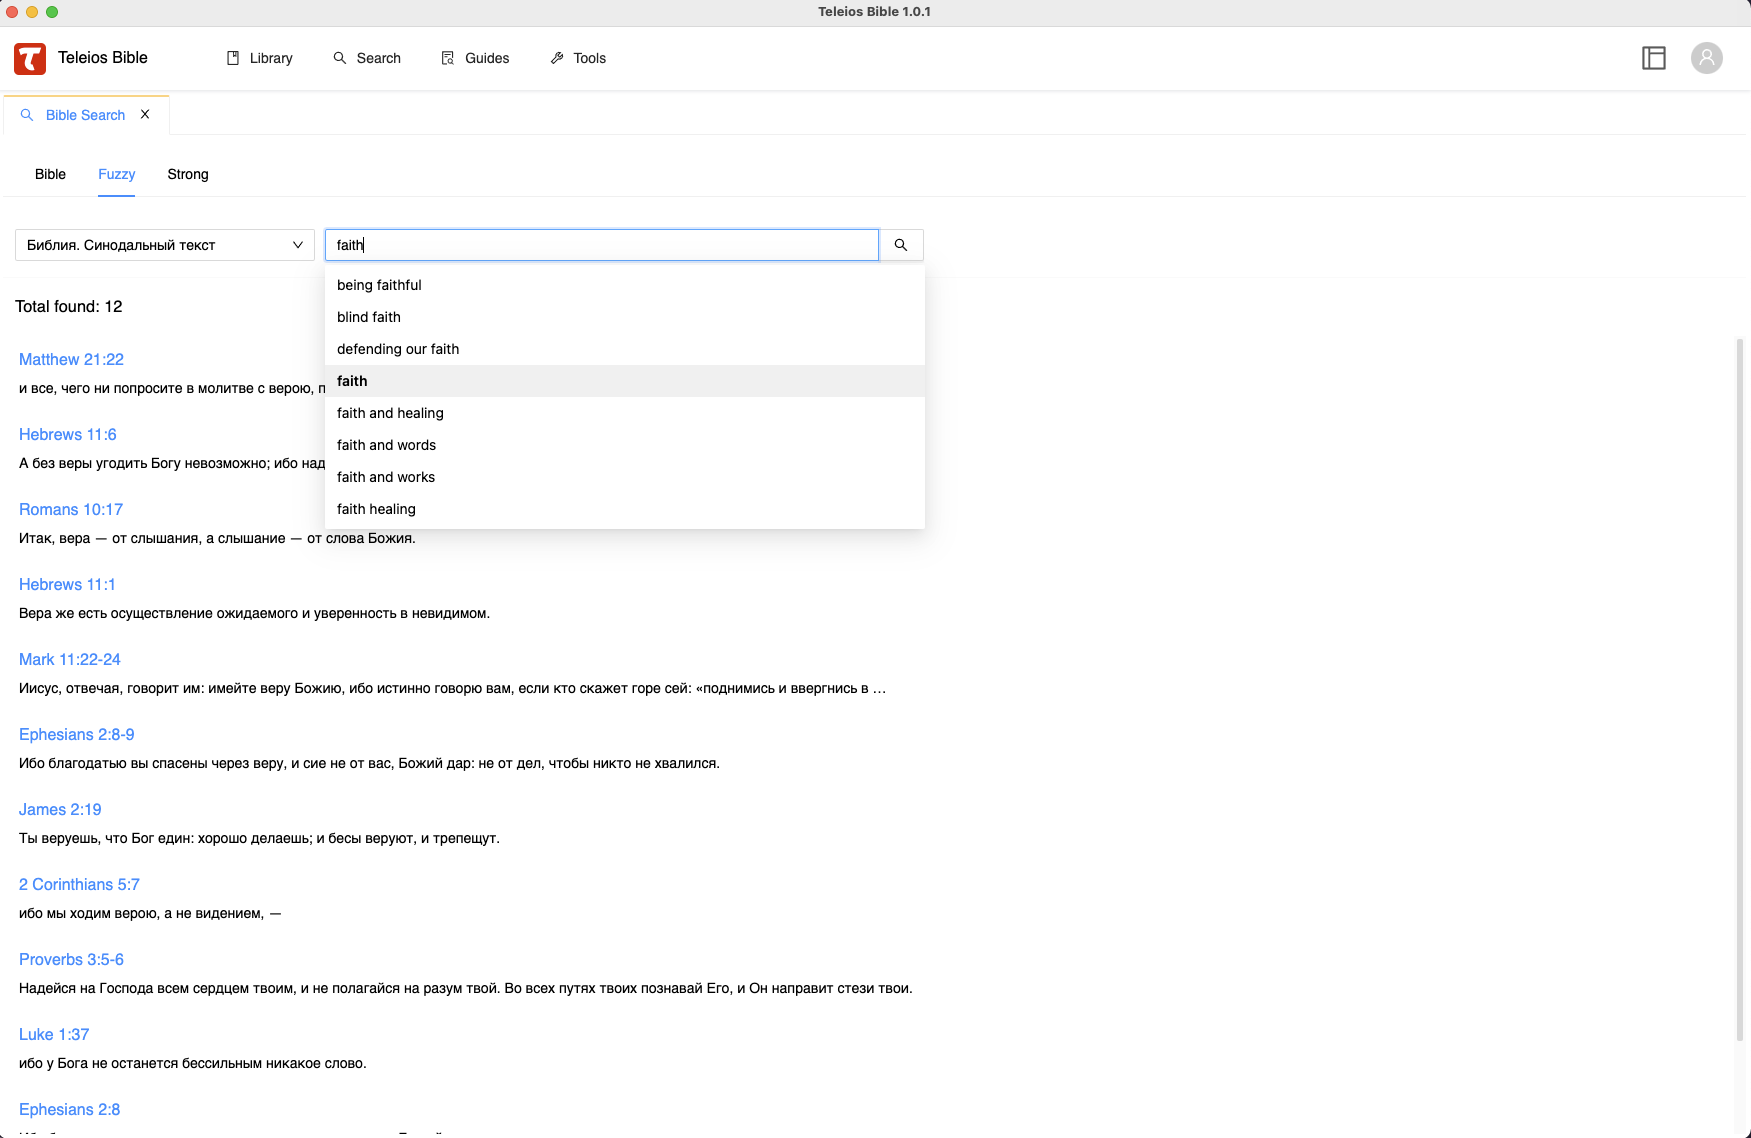Switch to the Bible tab
This screenshot has width=1751, height=1138.
point(50,174)
